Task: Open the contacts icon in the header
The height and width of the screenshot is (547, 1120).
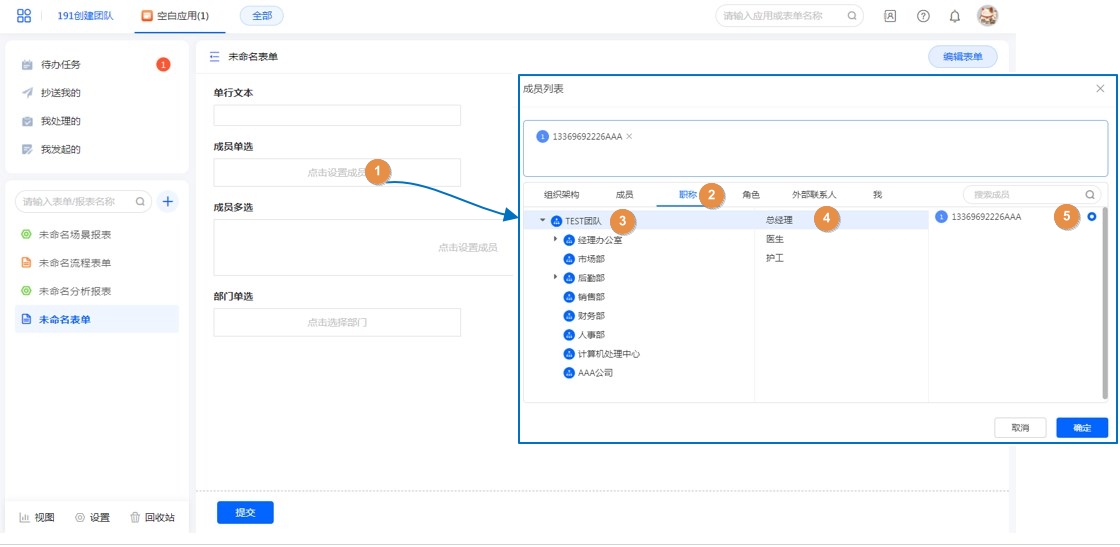Action: tap(890, 16)
